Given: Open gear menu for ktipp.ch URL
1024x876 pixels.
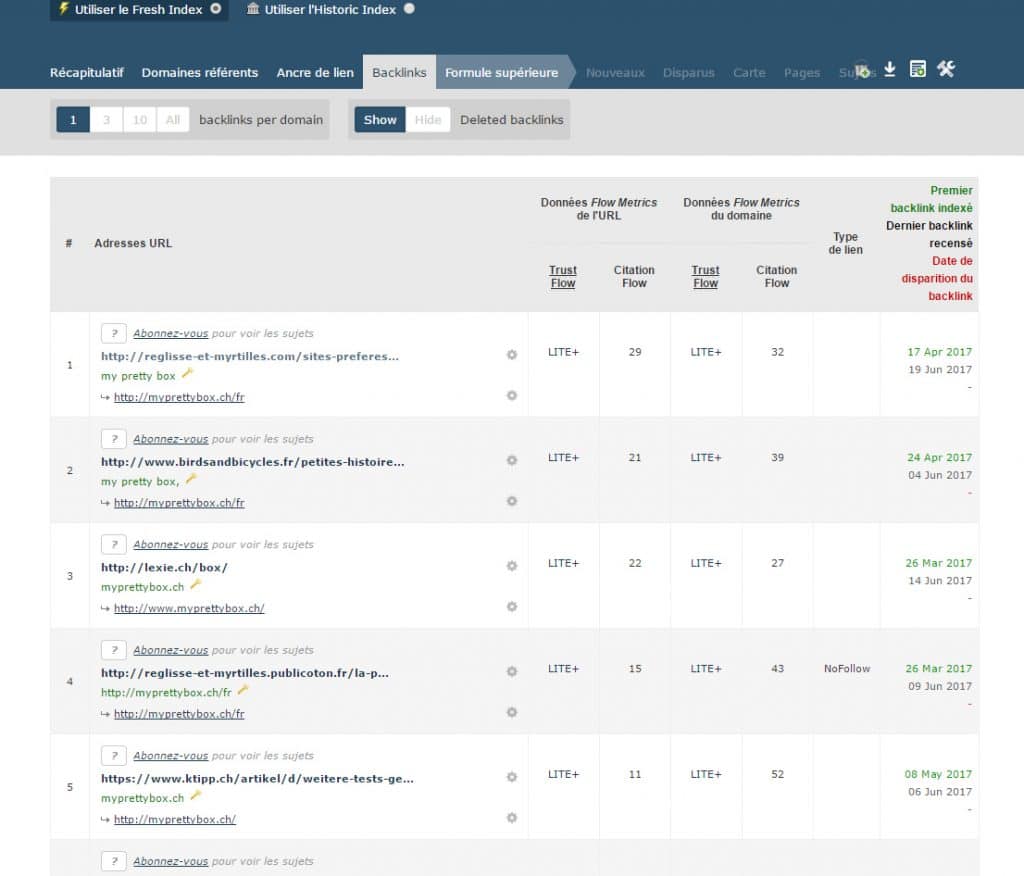Looking at the screenshot, I should tap(512, 777).
